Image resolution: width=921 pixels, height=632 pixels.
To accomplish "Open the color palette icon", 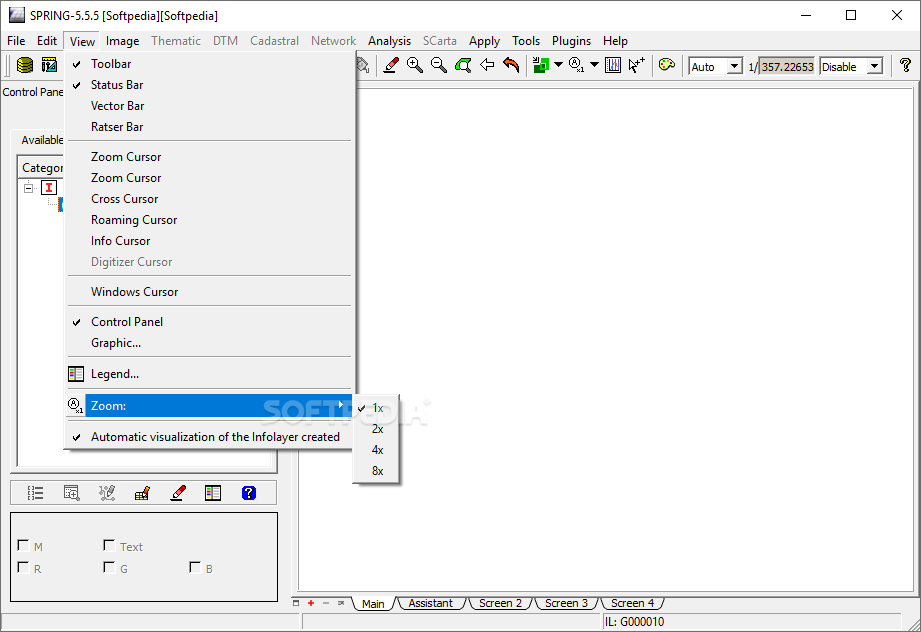I will (x=667, y=65).
